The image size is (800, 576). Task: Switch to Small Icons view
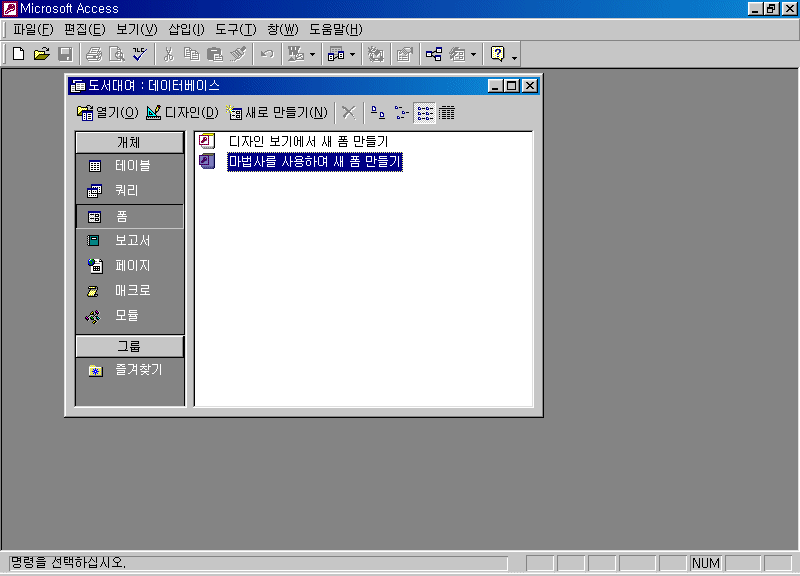pos(402,112)
